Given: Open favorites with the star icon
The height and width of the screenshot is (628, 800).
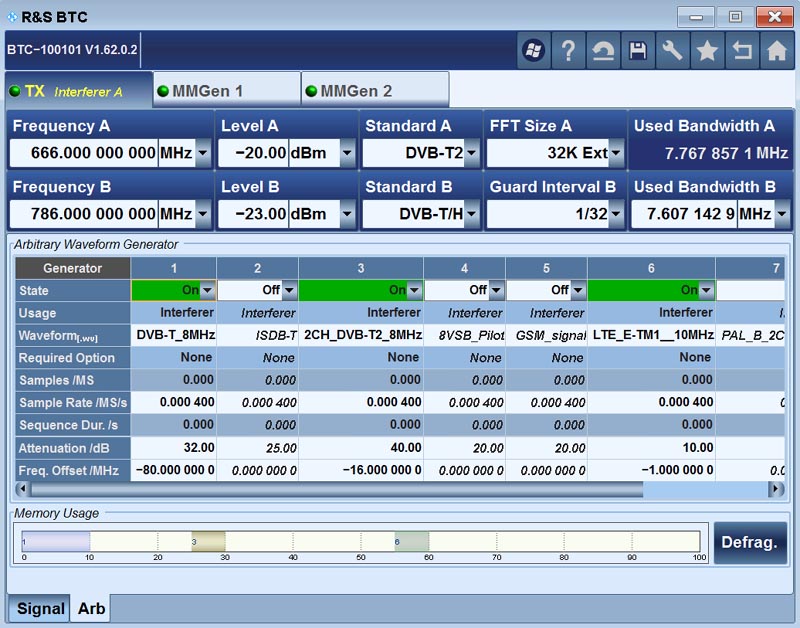Looking at the screenshot, I should coord(707,51).
